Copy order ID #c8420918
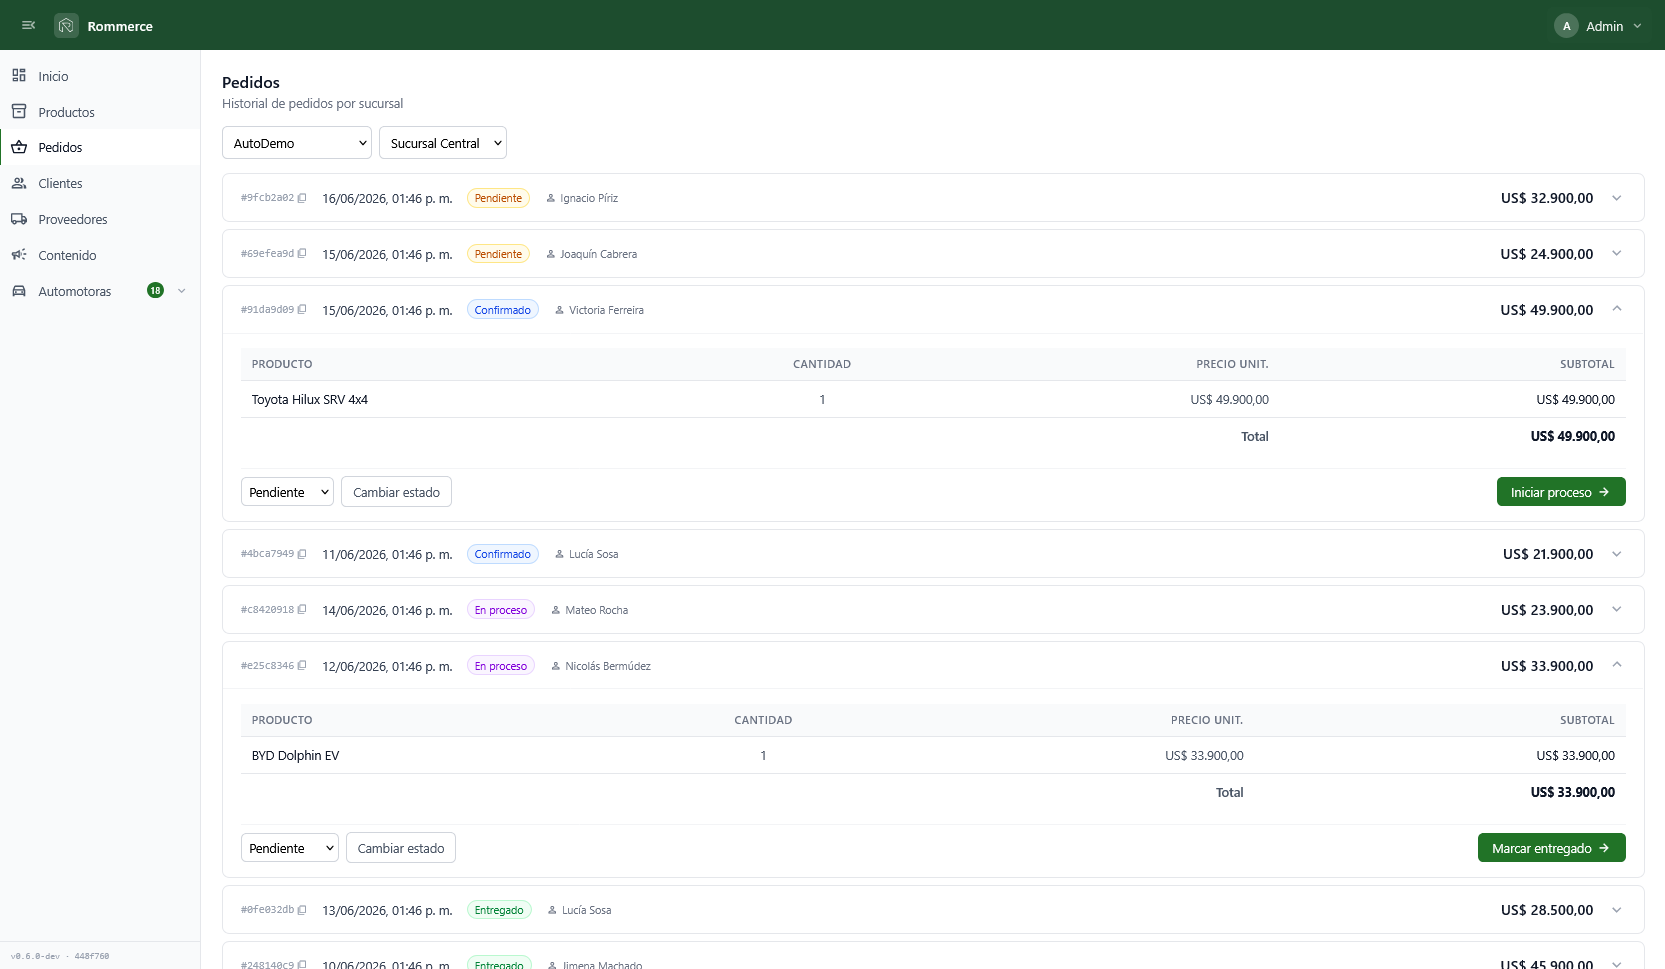Image resolution: width=1665 pixels, height=969 pixels. click(302, 610)
